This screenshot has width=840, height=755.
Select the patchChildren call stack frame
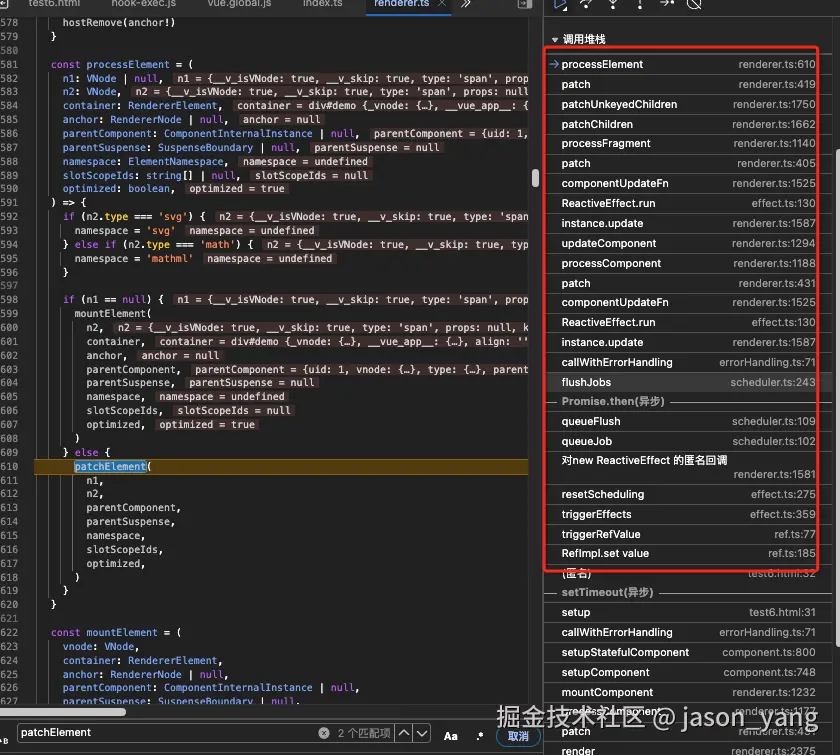click(x=688, y=124)
